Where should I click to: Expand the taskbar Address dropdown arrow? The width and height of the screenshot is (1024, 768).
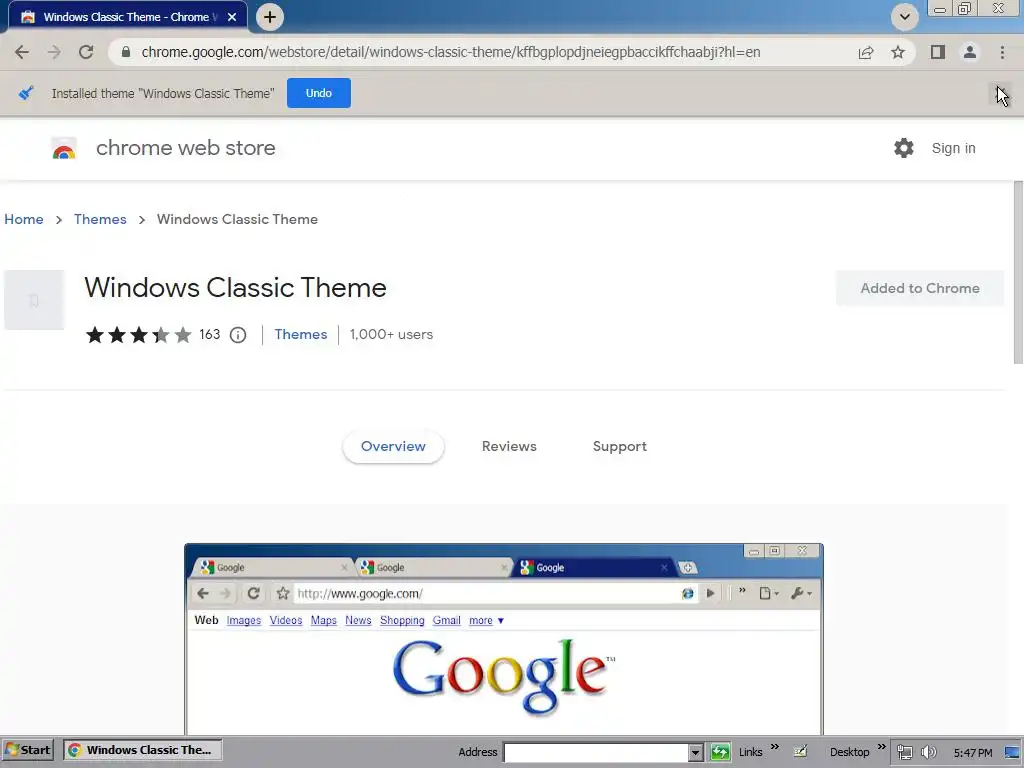coord(696,752)
